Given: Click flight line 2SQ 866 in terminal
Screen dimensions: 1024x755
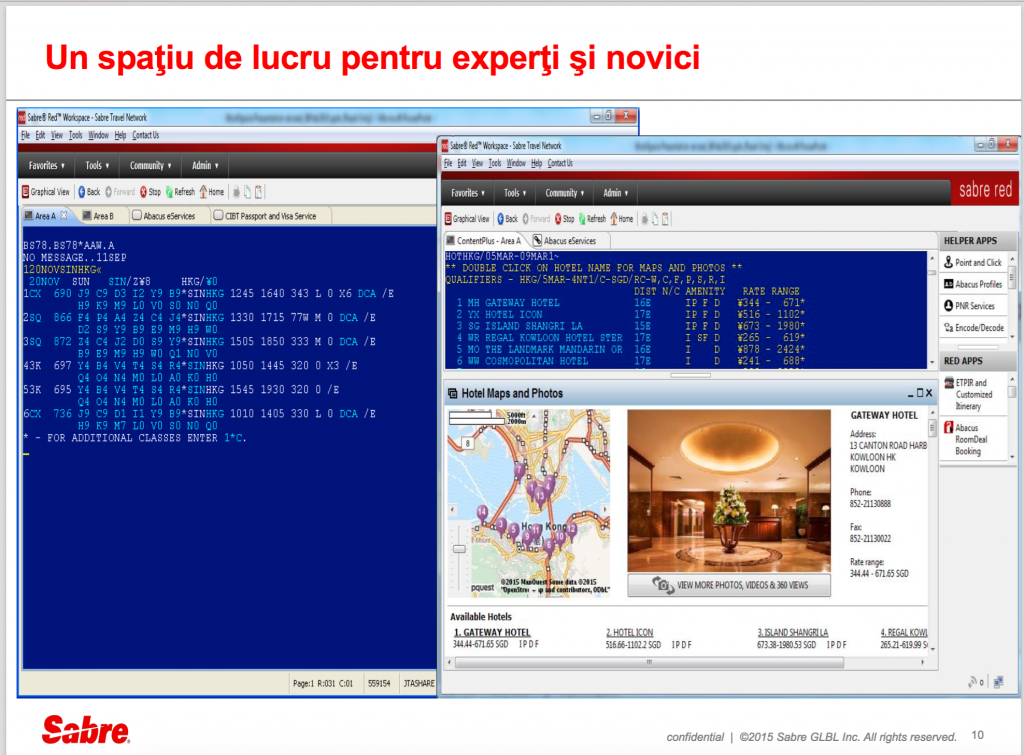Looking at the screenshot, I should (200, 317).
